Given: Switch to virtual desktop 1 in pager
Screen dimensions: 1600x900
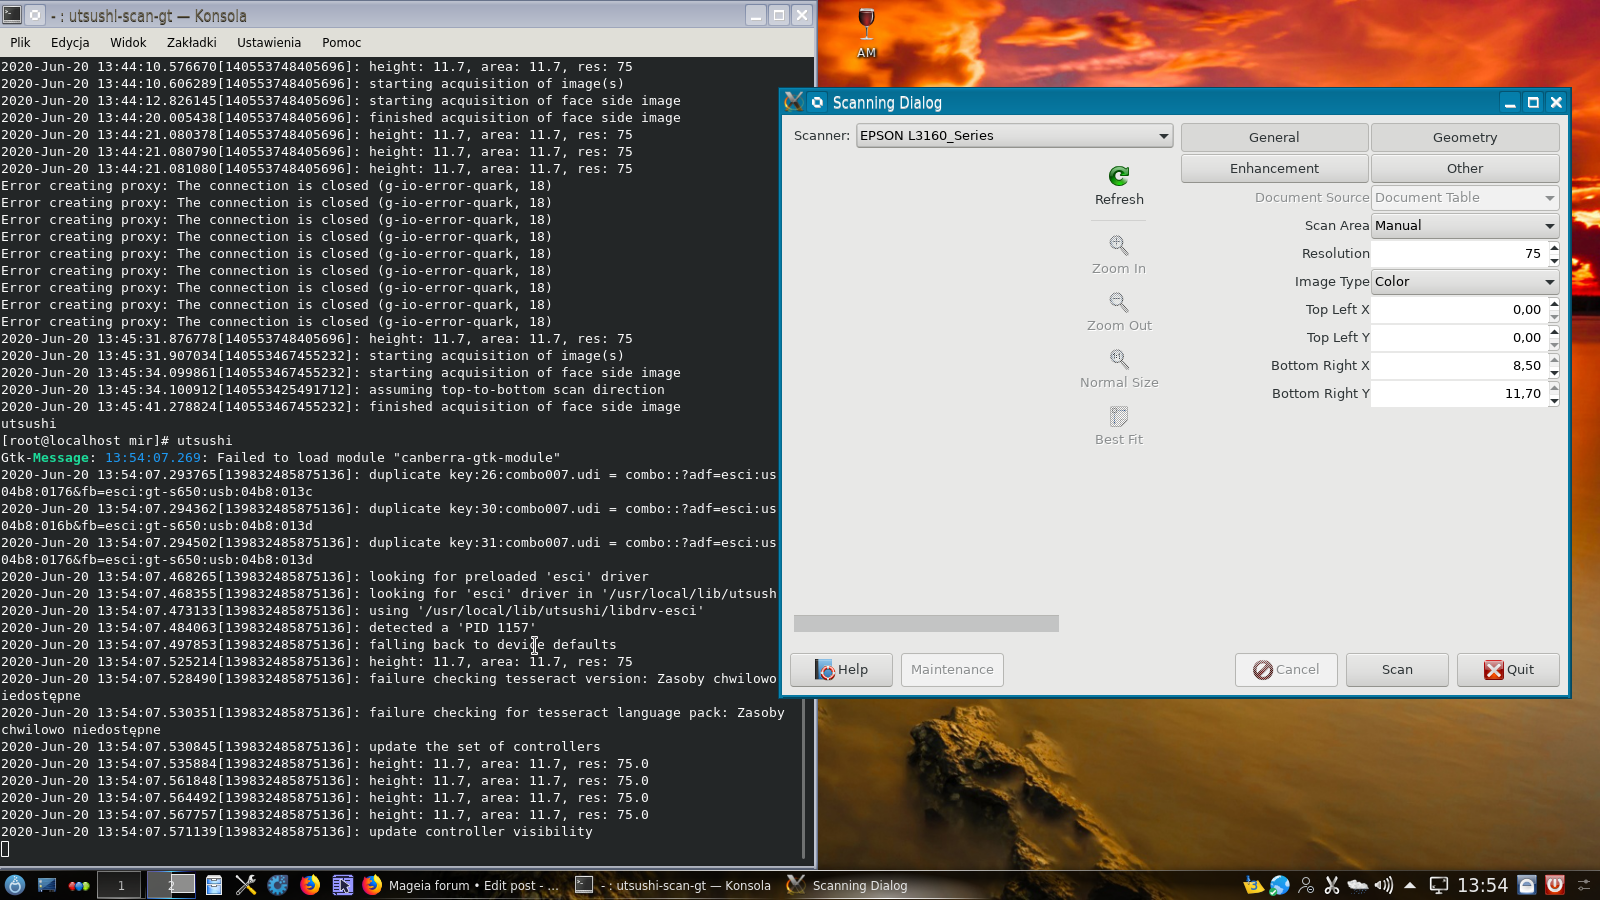Looking at the screenshot, I should click(121, 885).
